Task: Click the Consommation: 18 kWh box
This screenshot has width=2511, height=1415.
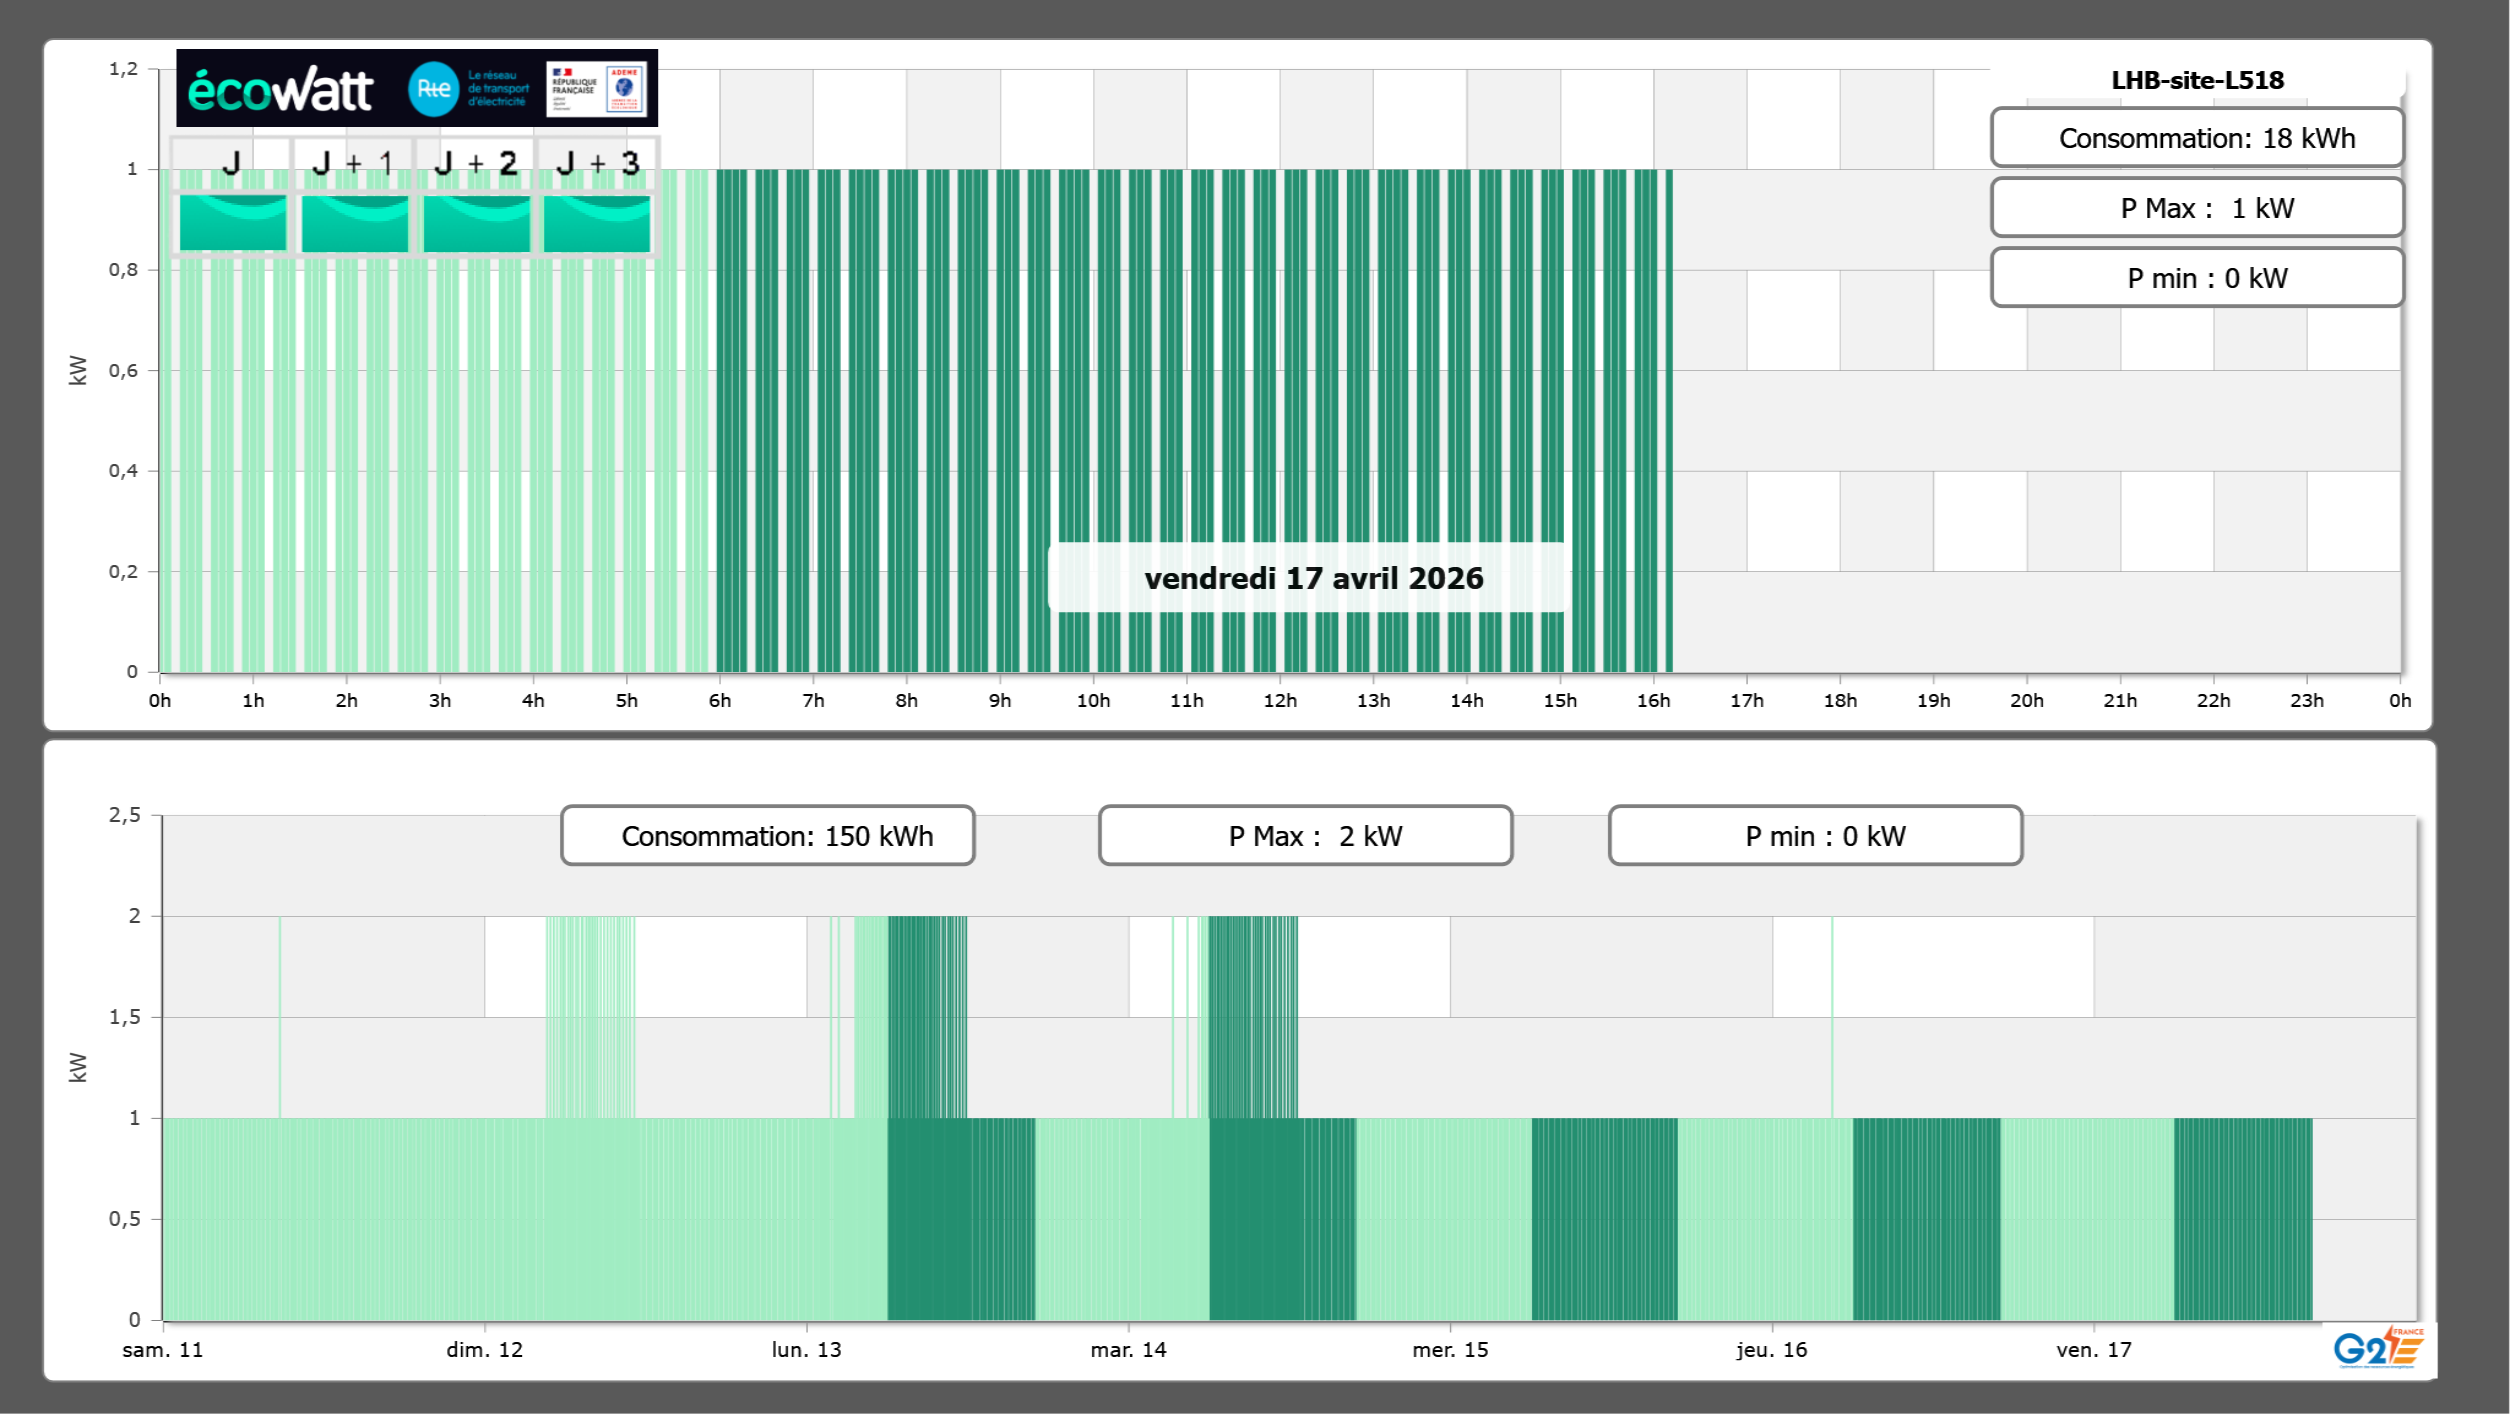Action: pyautogui.click(x=2197, y=138)
